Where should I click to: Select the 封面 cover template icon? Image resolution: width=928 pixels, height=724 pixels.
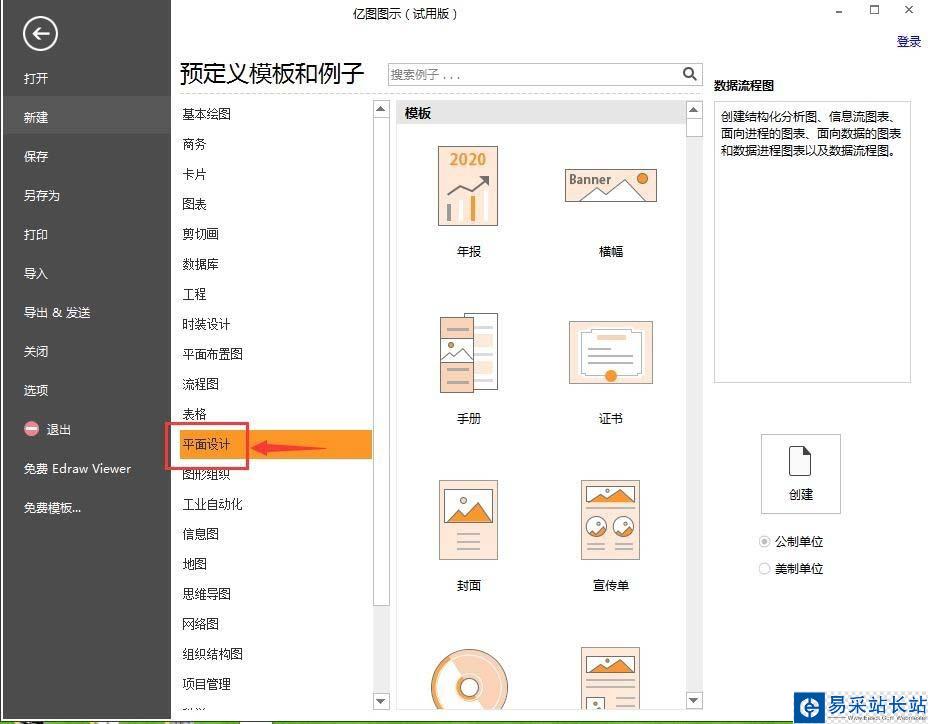468,520
